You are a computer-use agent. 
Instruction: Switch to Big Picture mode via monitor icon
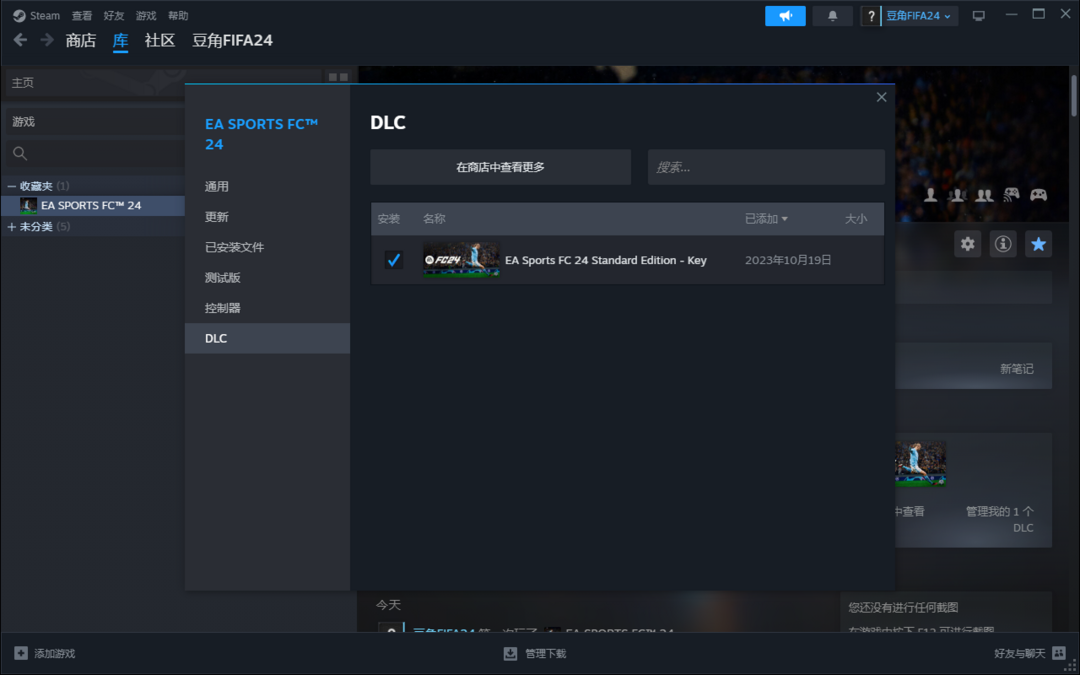pos(979,16)
